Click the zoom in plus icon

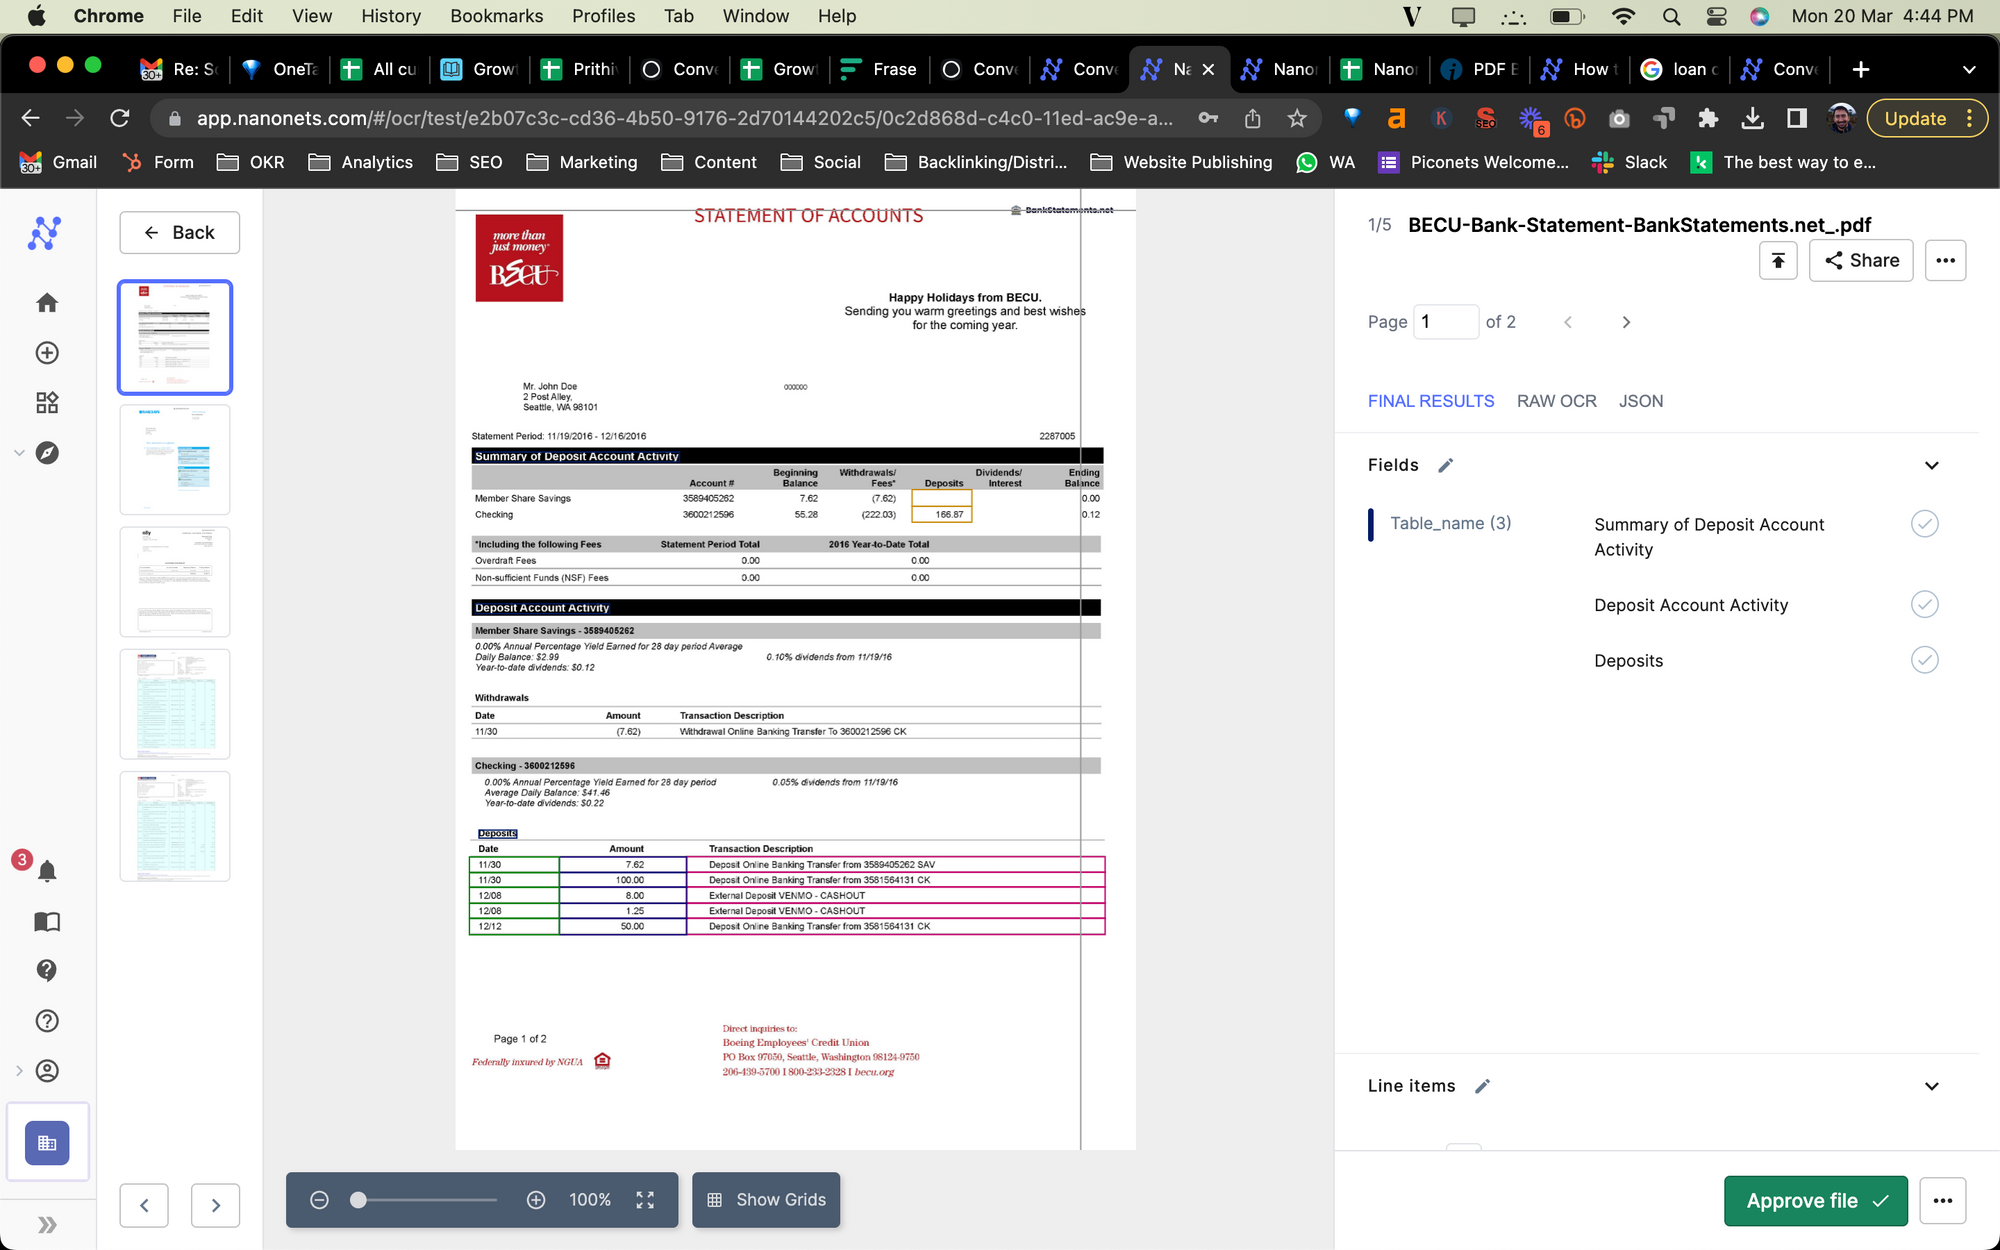tap(536, 1200)
